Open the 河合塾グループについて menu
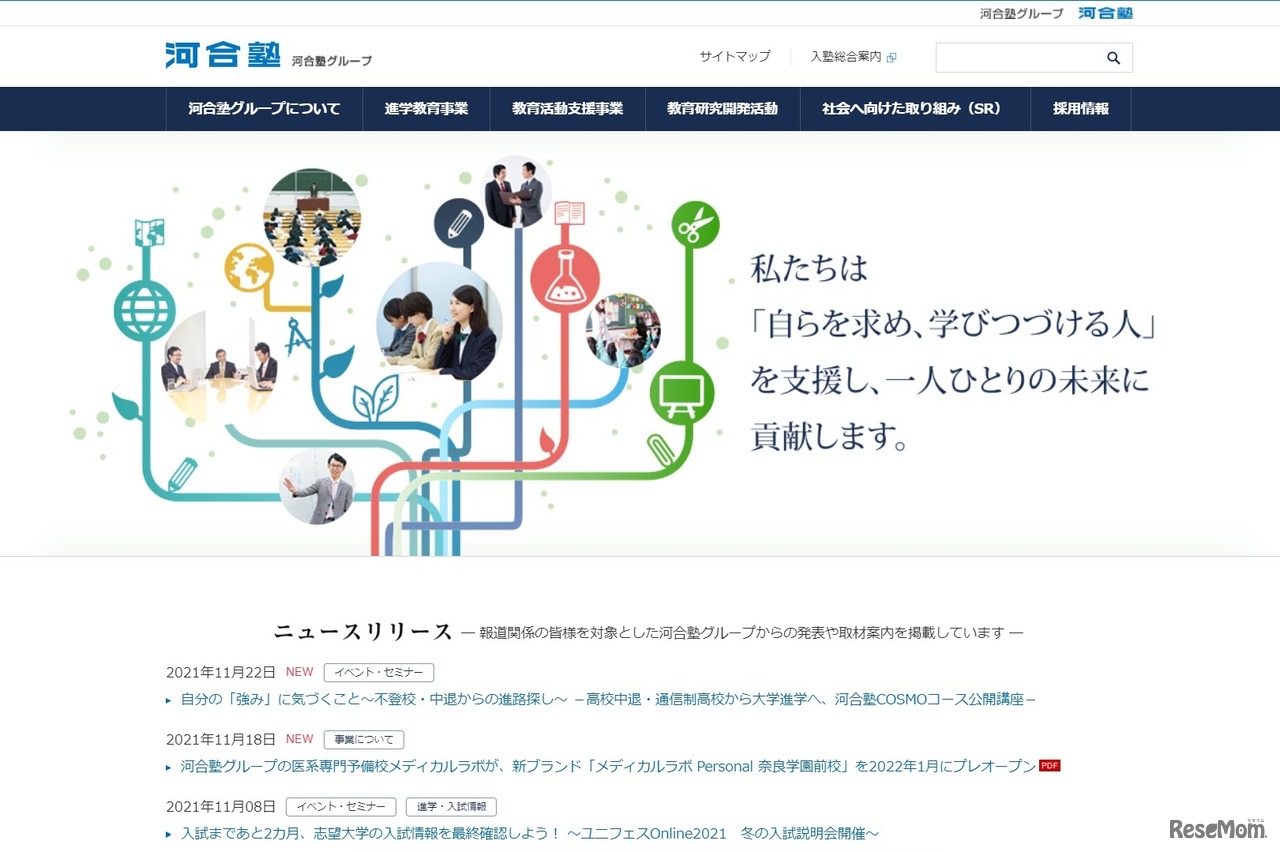This screenshot has height=852, width=1280. click(x=264, y=109)
